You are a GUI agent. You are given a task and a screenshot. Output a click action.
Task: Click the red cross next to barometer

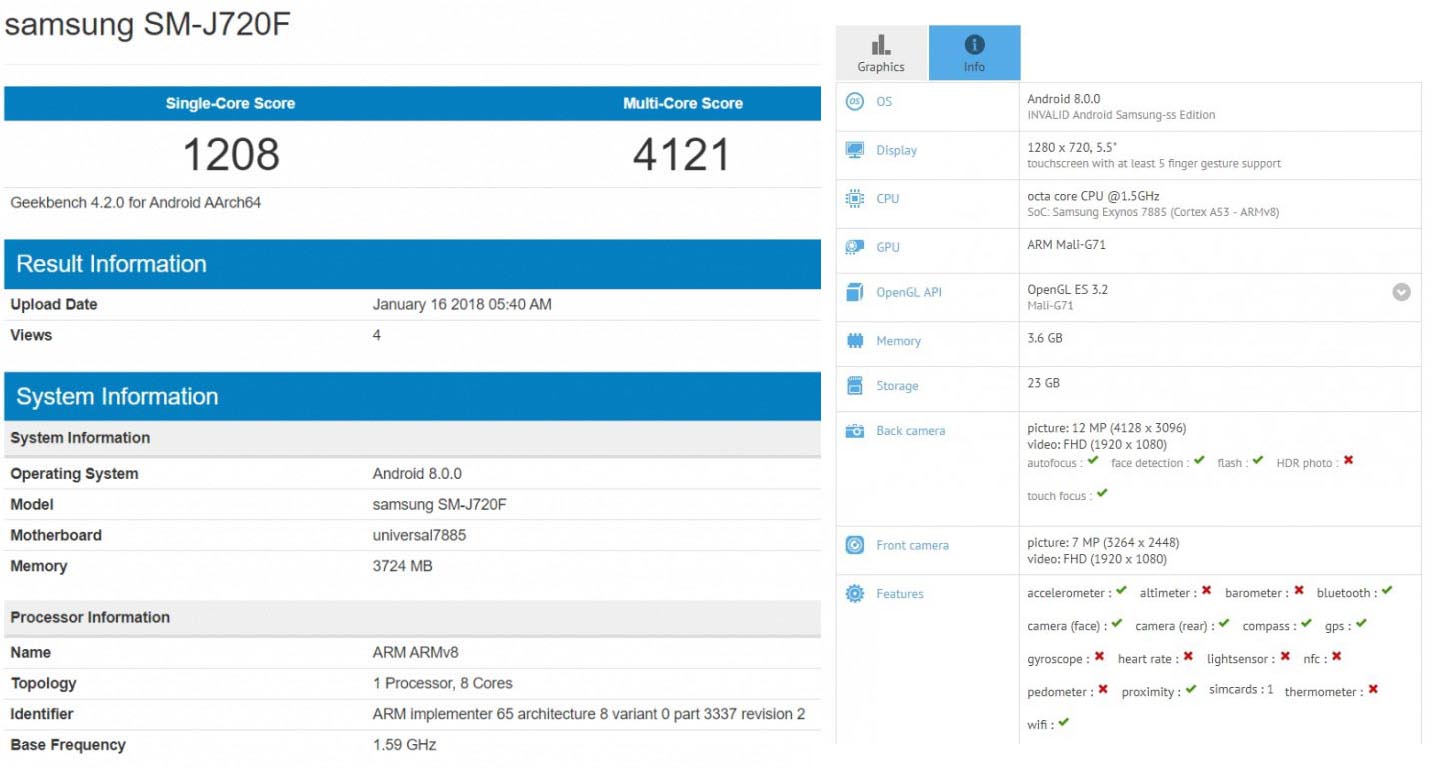[1299, 591]
